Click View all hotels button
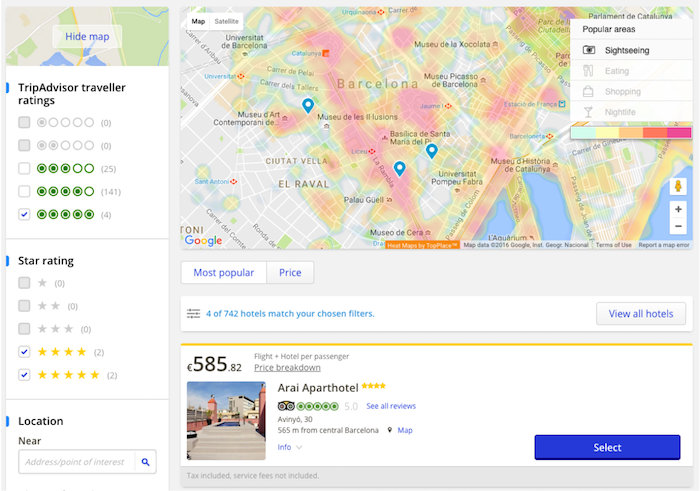700x491 pixels. (641, 313)
